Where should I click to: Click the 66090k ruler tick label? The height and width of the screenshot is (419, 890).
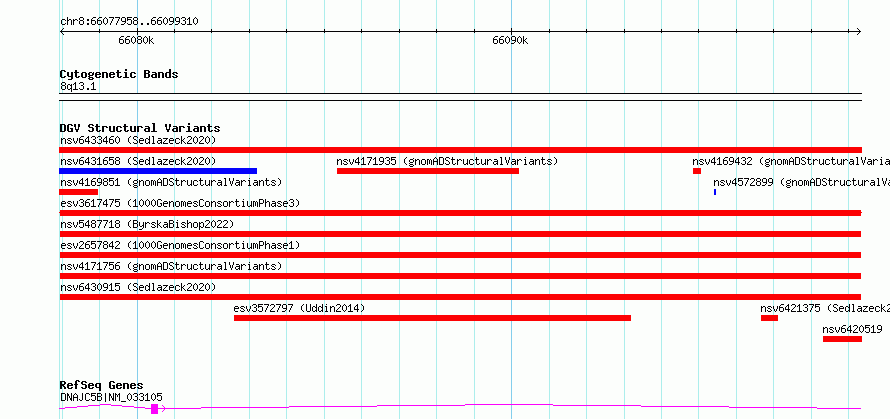pyautogui.click(x=510, y=41)
